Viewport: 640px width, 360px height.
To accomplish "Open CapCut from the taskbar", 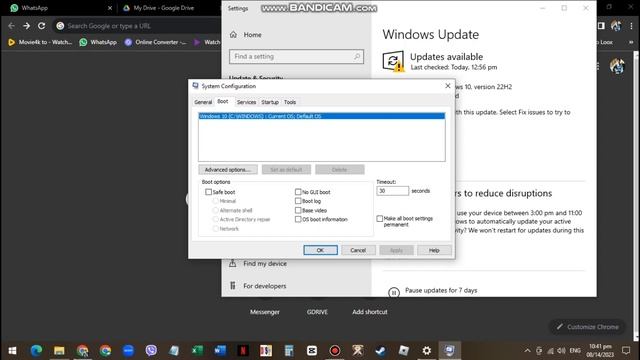I will point(312,350).
